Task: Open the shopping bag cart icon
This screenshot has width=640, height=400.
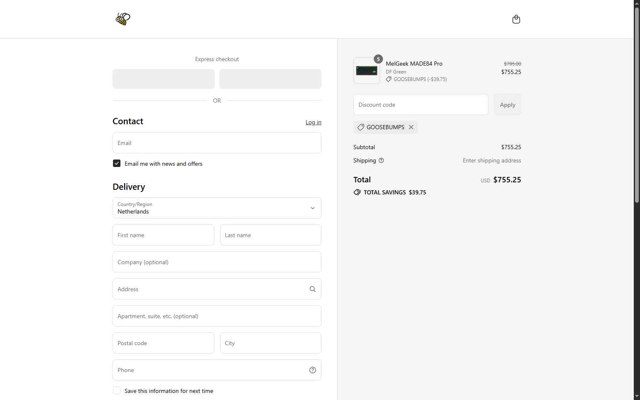Action: click(516, 19)
